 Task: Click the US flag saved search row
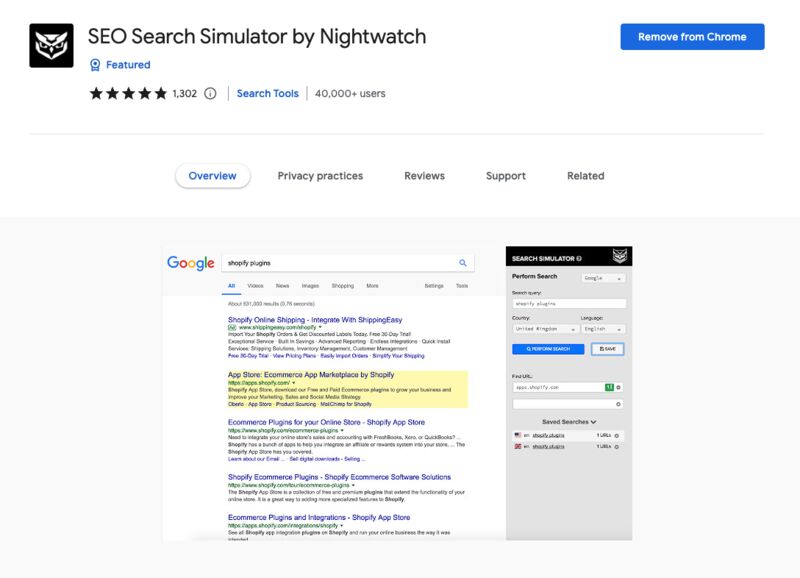568,436
